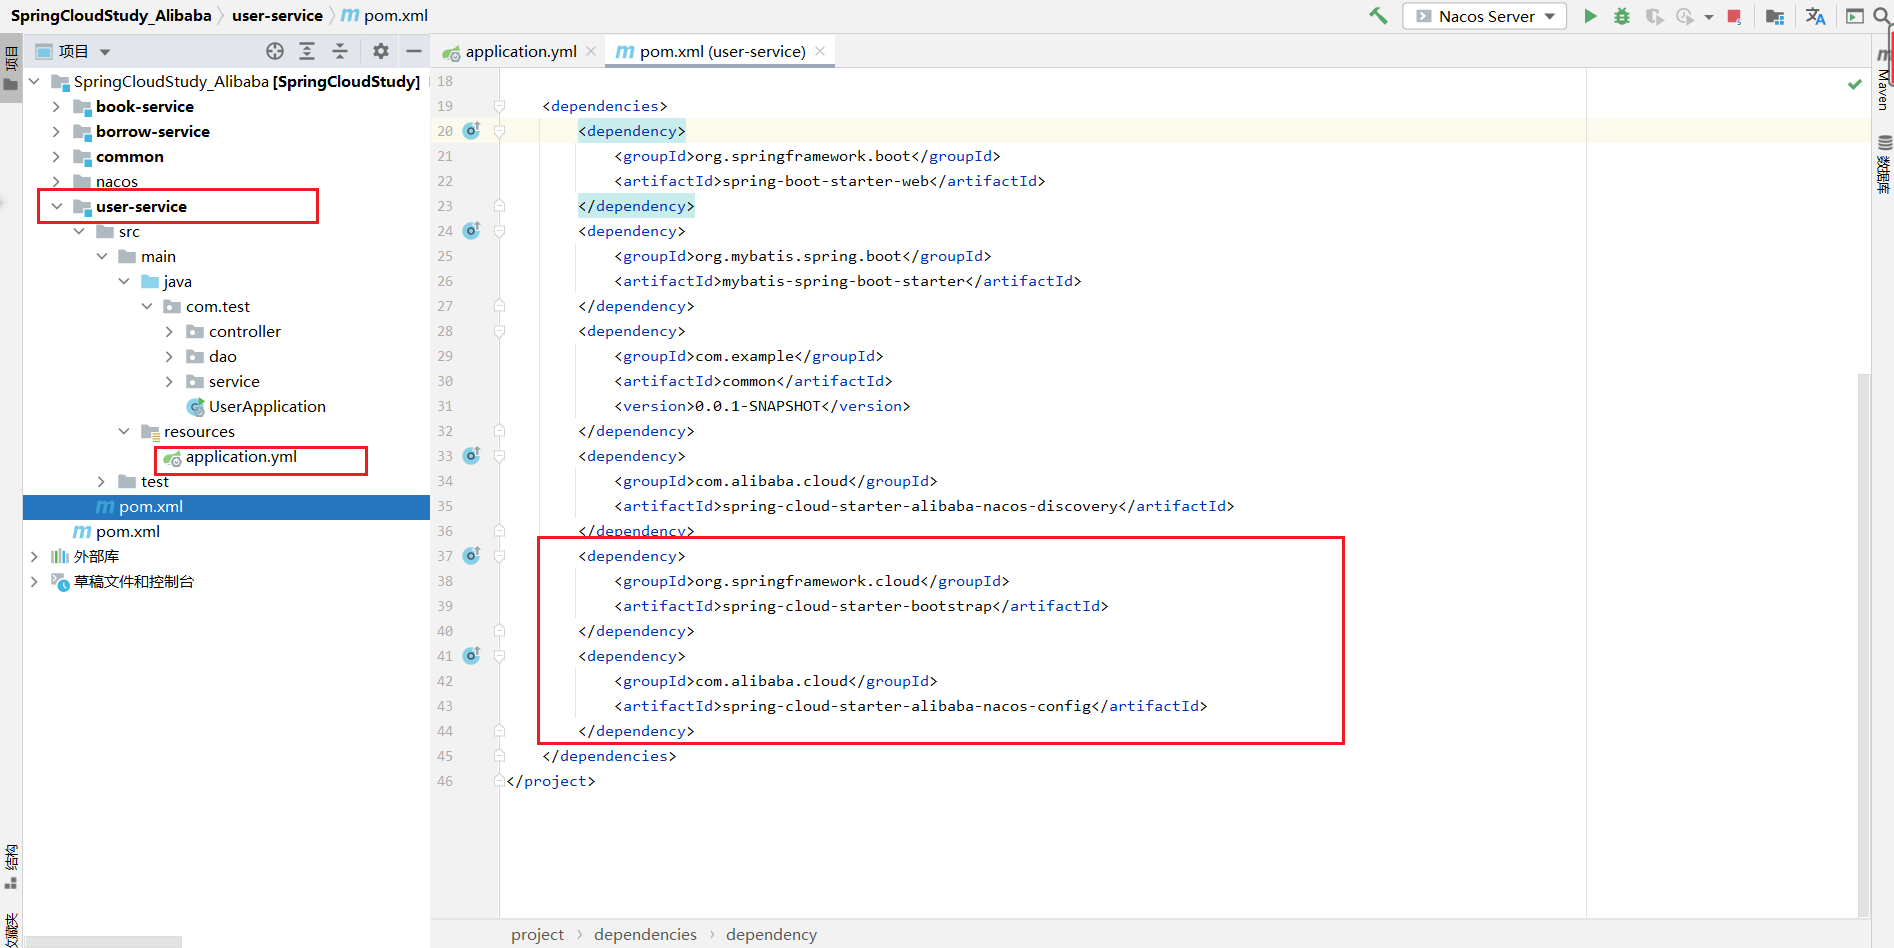Click 'dependency' in the bottom XML breadcrumb
Screen dimensions: 1894x948
point(771,934)
